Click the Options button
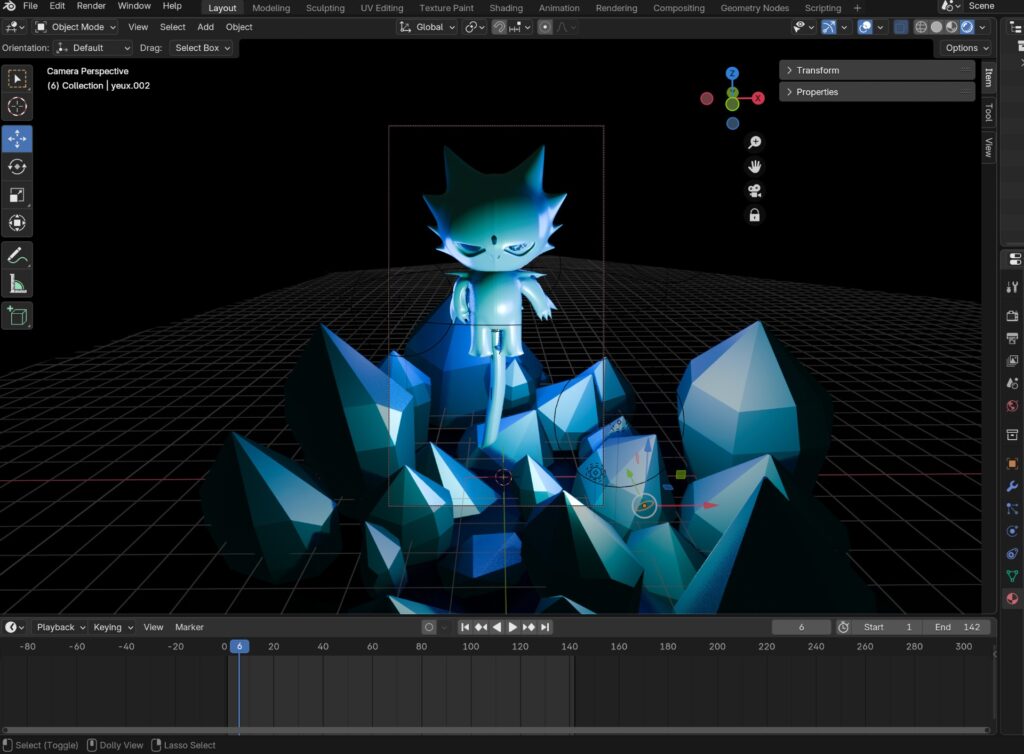Viewport: 1024px width, 754px height. [x=964, y=48]
